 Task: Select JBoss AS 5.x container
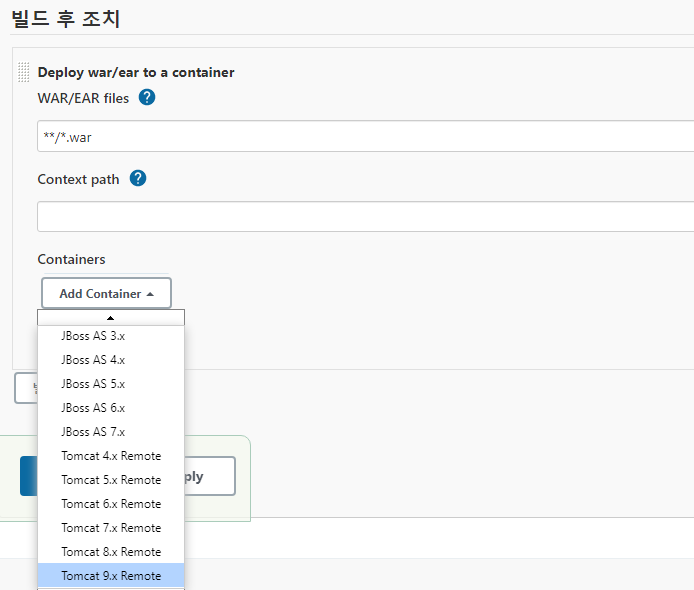[111, 384]
